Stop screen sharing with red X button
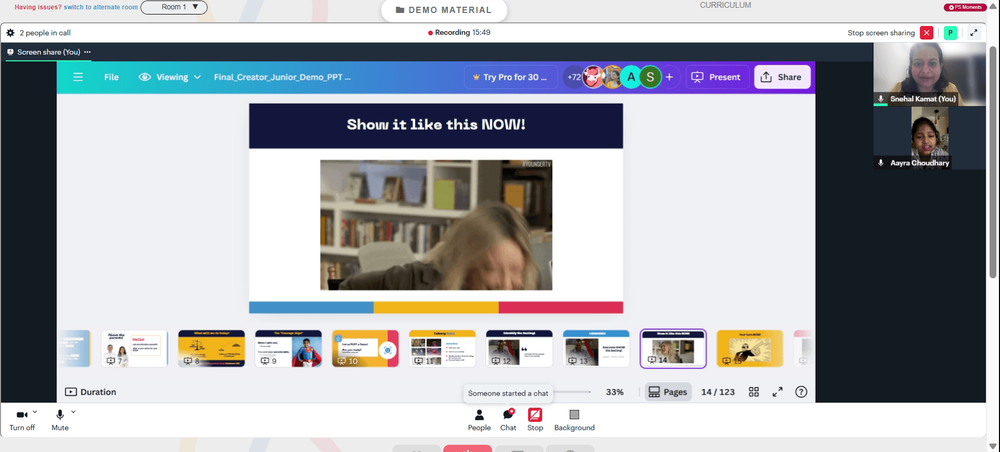Screen dimensions: 1000x452 point(927,33)
